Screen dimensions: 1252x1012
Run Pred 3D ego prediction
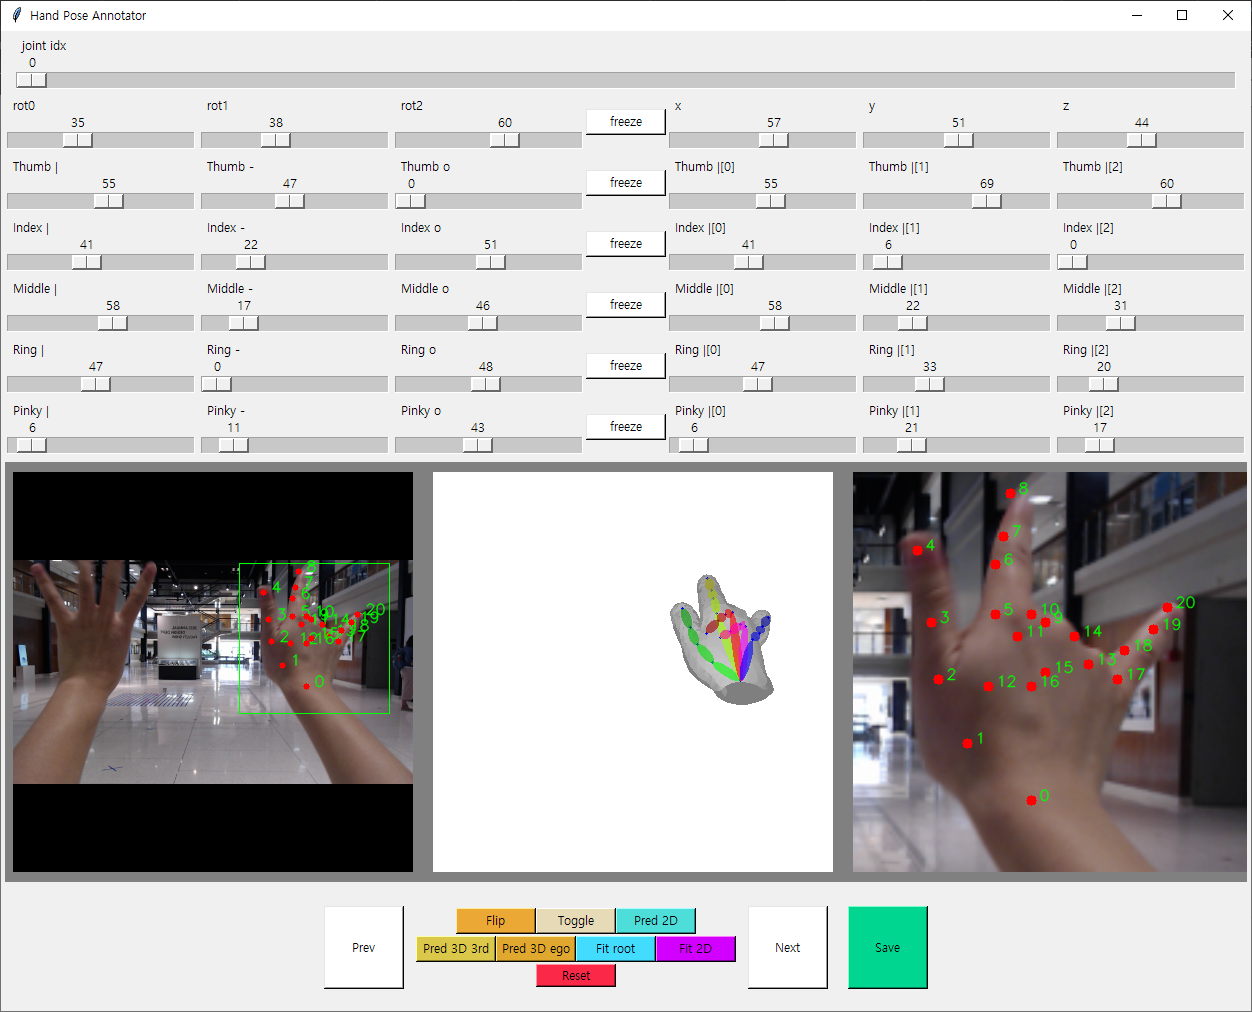[536, 948]
